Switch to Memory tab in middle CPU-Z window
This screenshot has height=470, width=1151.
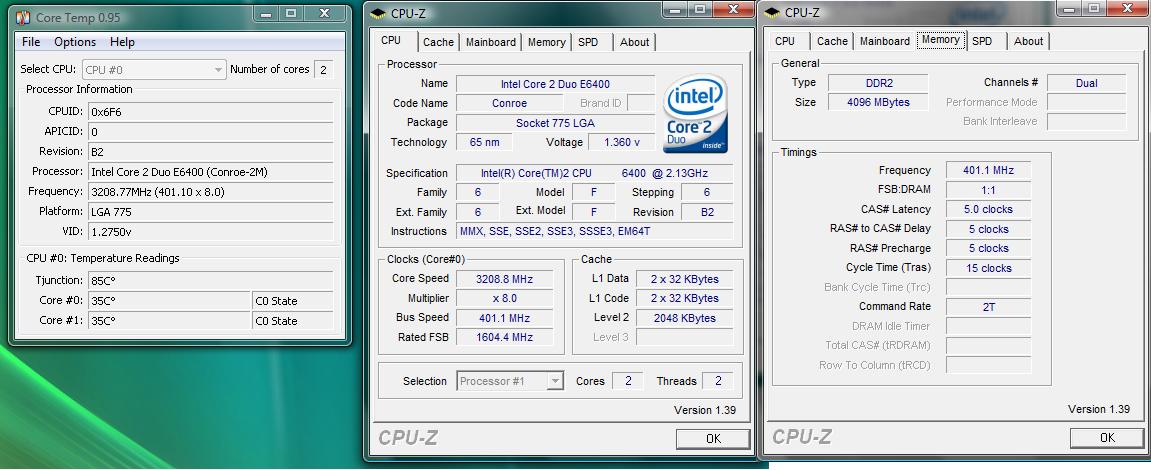pos(547,43)
